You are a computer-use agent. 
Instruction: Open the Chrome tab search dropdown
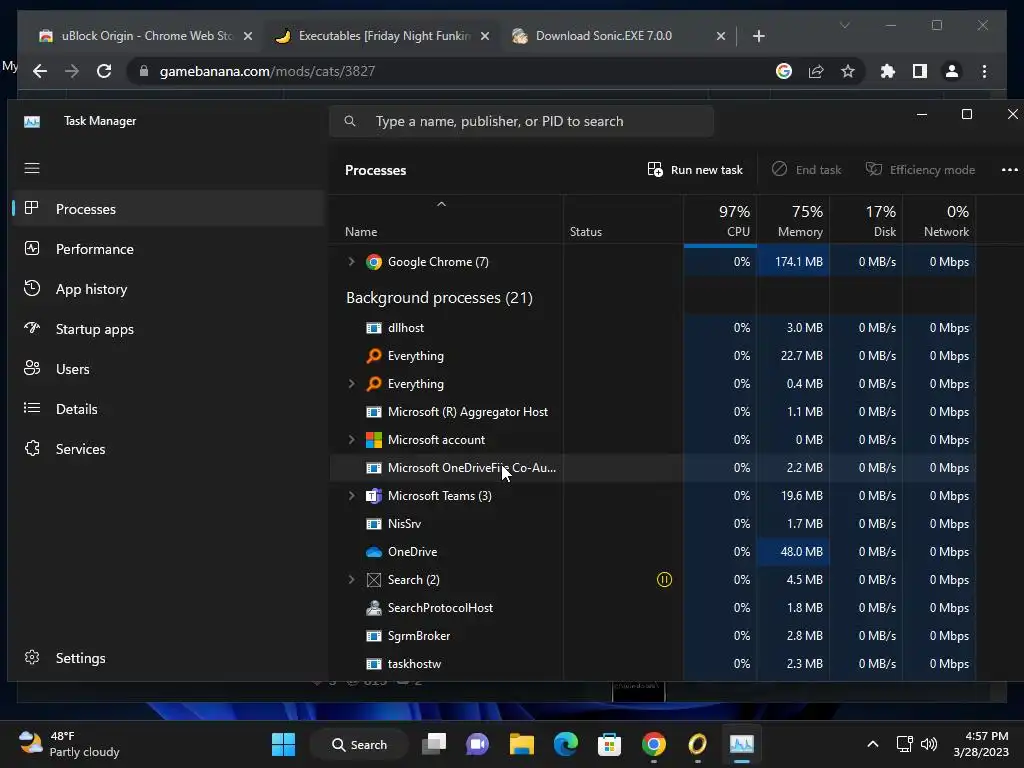pyautogui.click(x=844, y=25)
